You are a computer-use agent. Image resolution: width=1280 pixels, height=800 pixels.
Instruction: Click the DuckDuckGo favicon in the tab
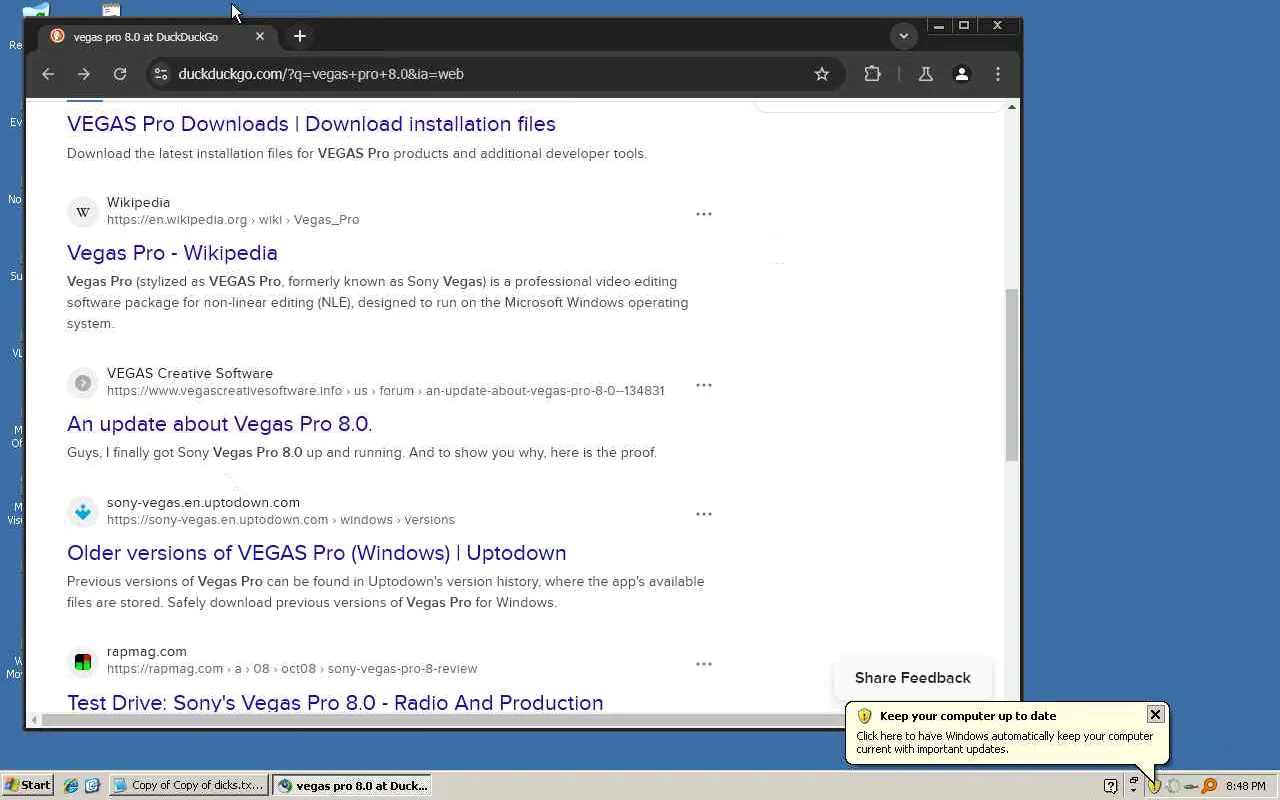click(x=58, y=37)
